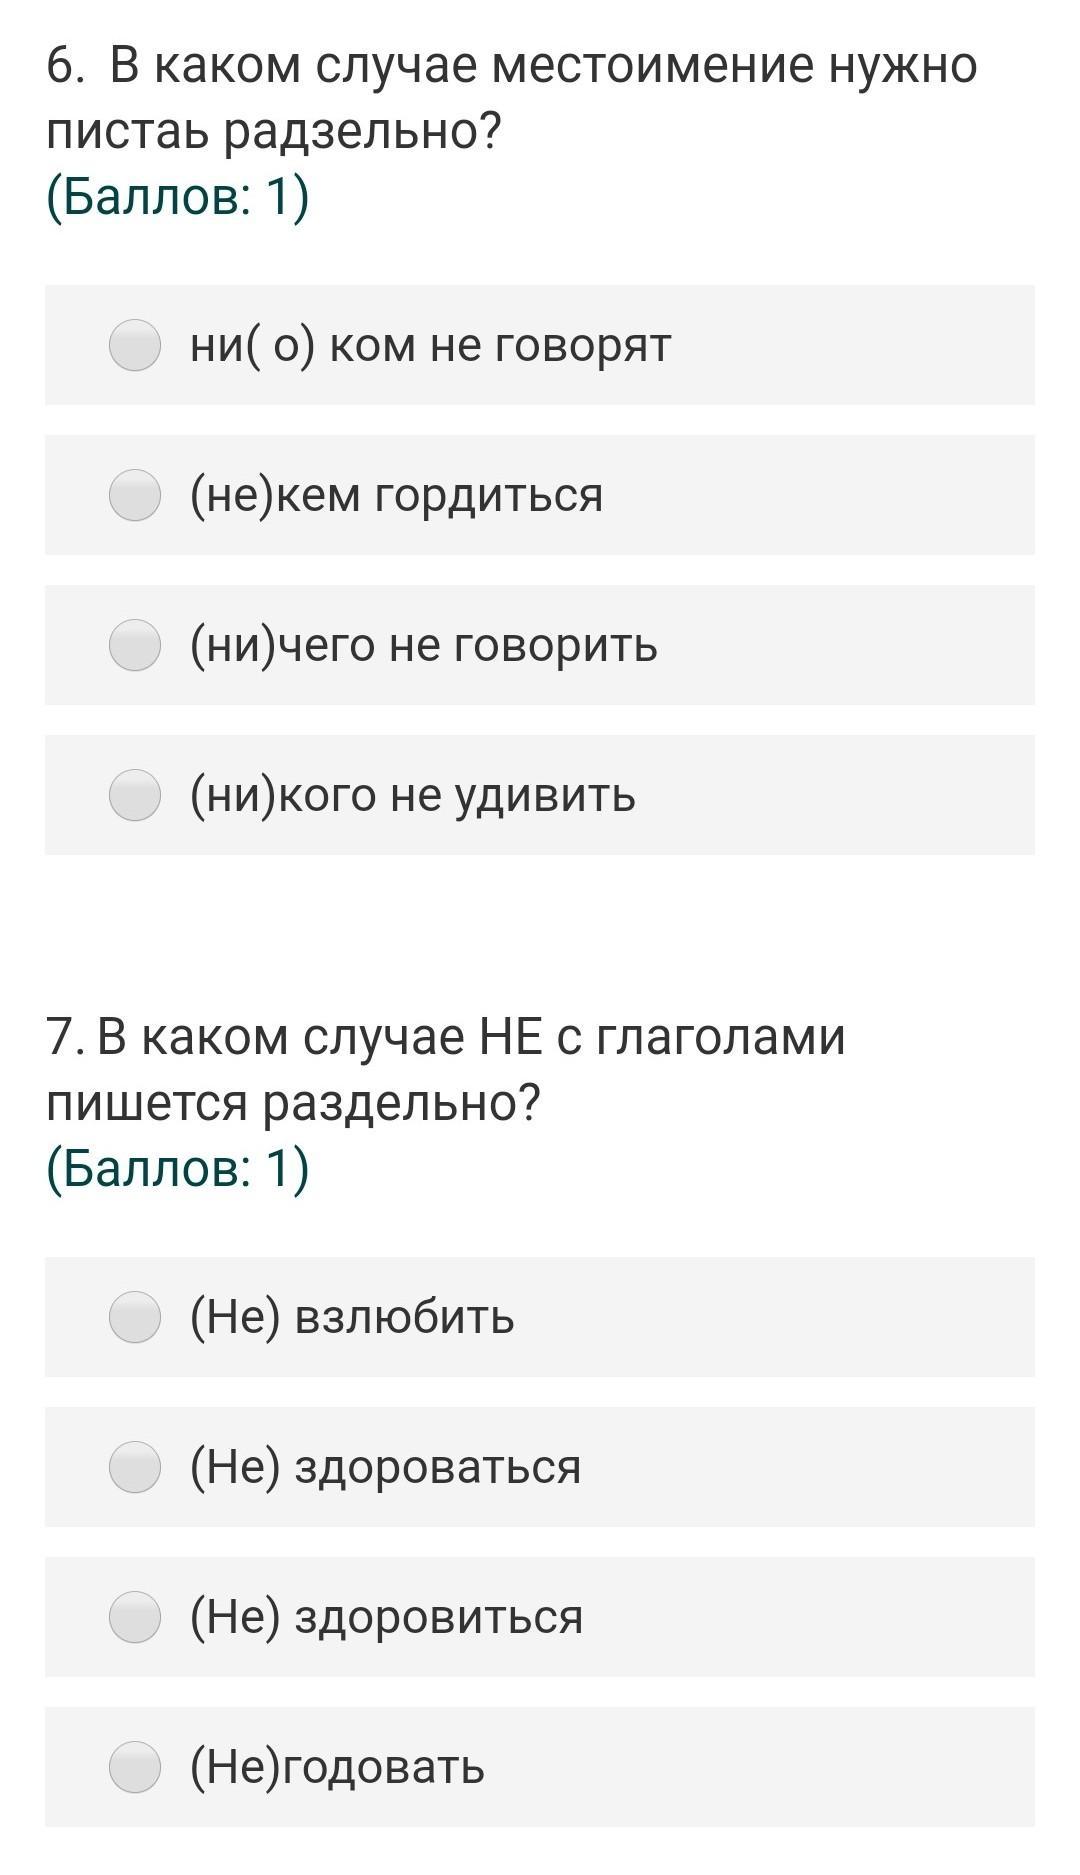
Task: Click the option label '(Не) взлюбить'
Action: (x=352, y=1317)
